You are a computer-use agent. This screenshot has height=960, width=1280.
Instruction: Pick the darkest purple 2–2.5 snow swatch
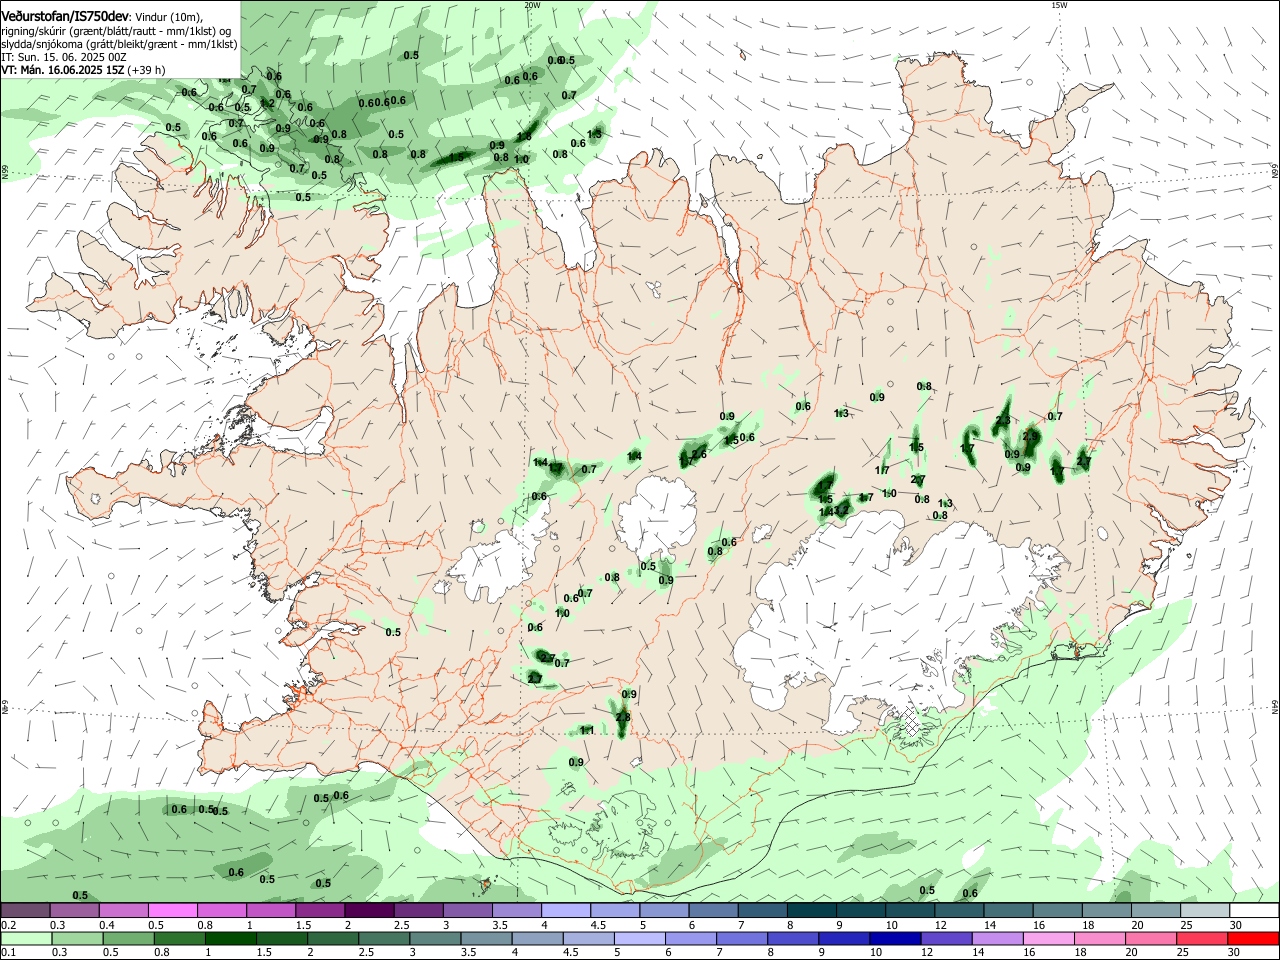tap(369, 911)
